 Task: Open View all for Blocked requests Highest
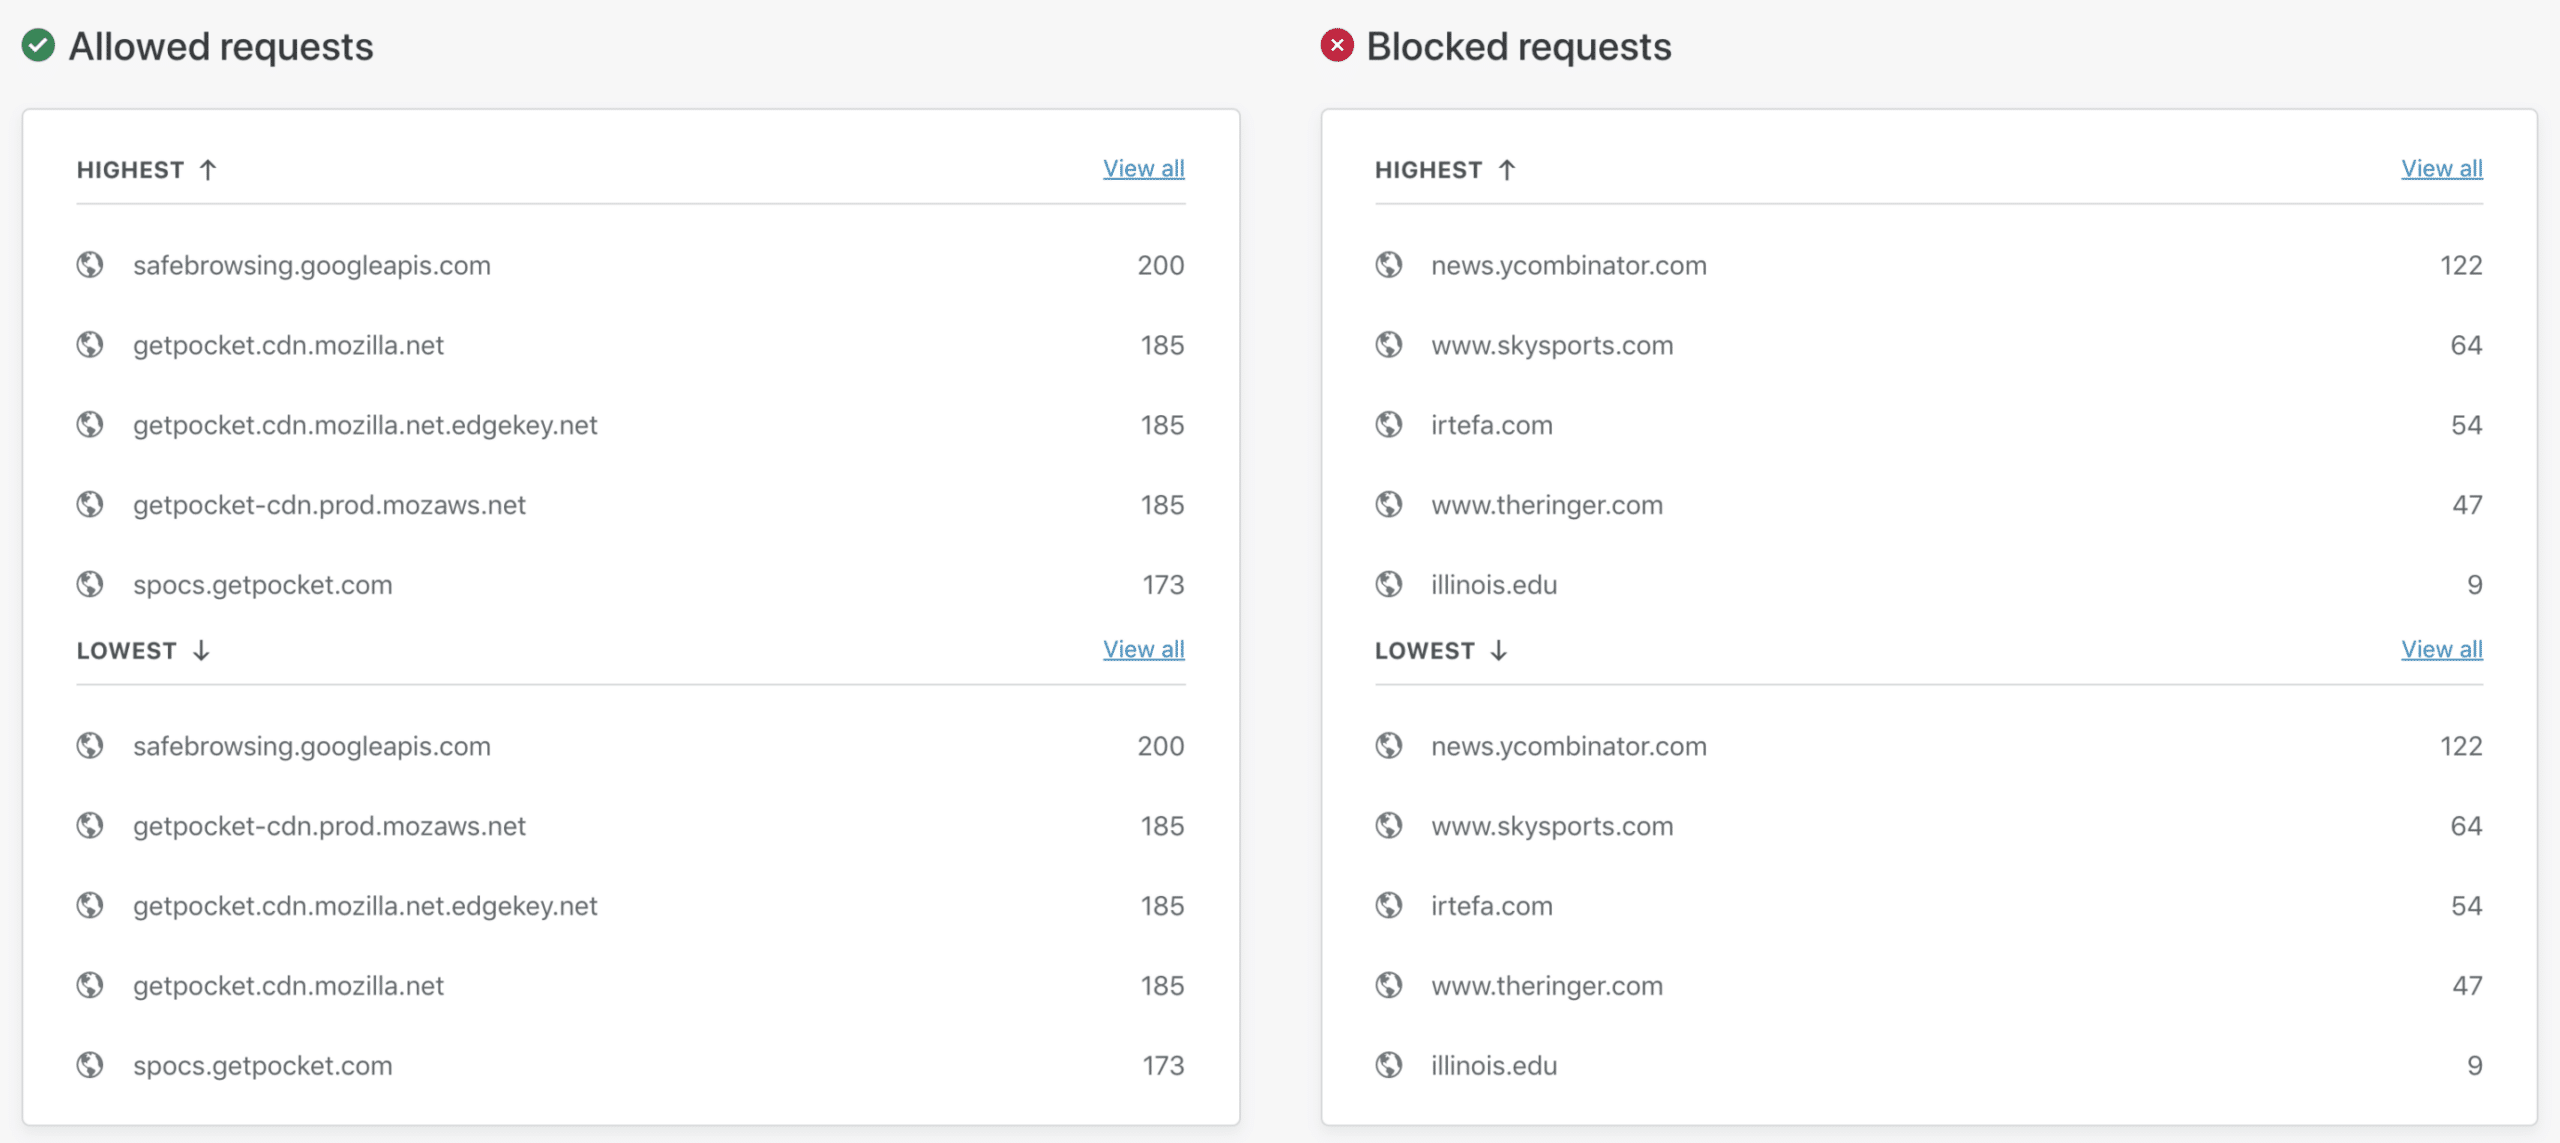click(x=2442, y=169)
